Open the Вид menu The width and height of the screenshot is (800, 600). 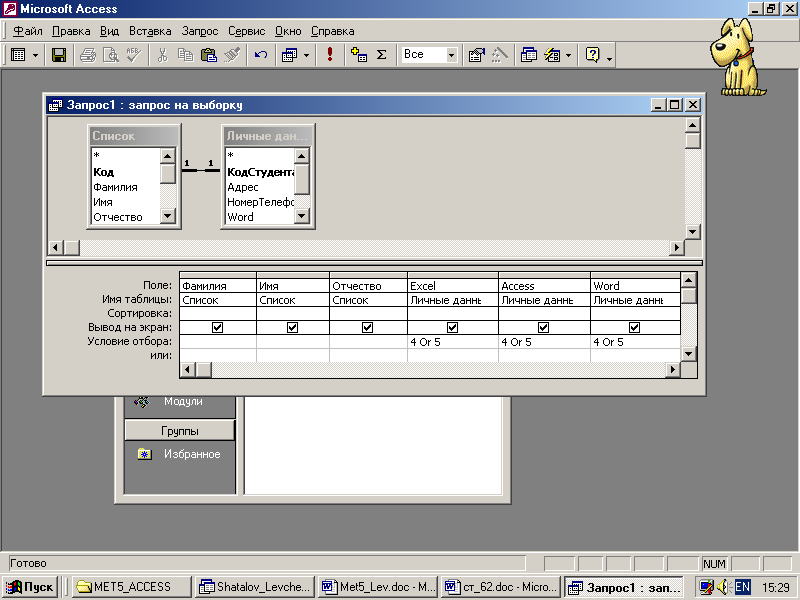[x=109, y=31]
